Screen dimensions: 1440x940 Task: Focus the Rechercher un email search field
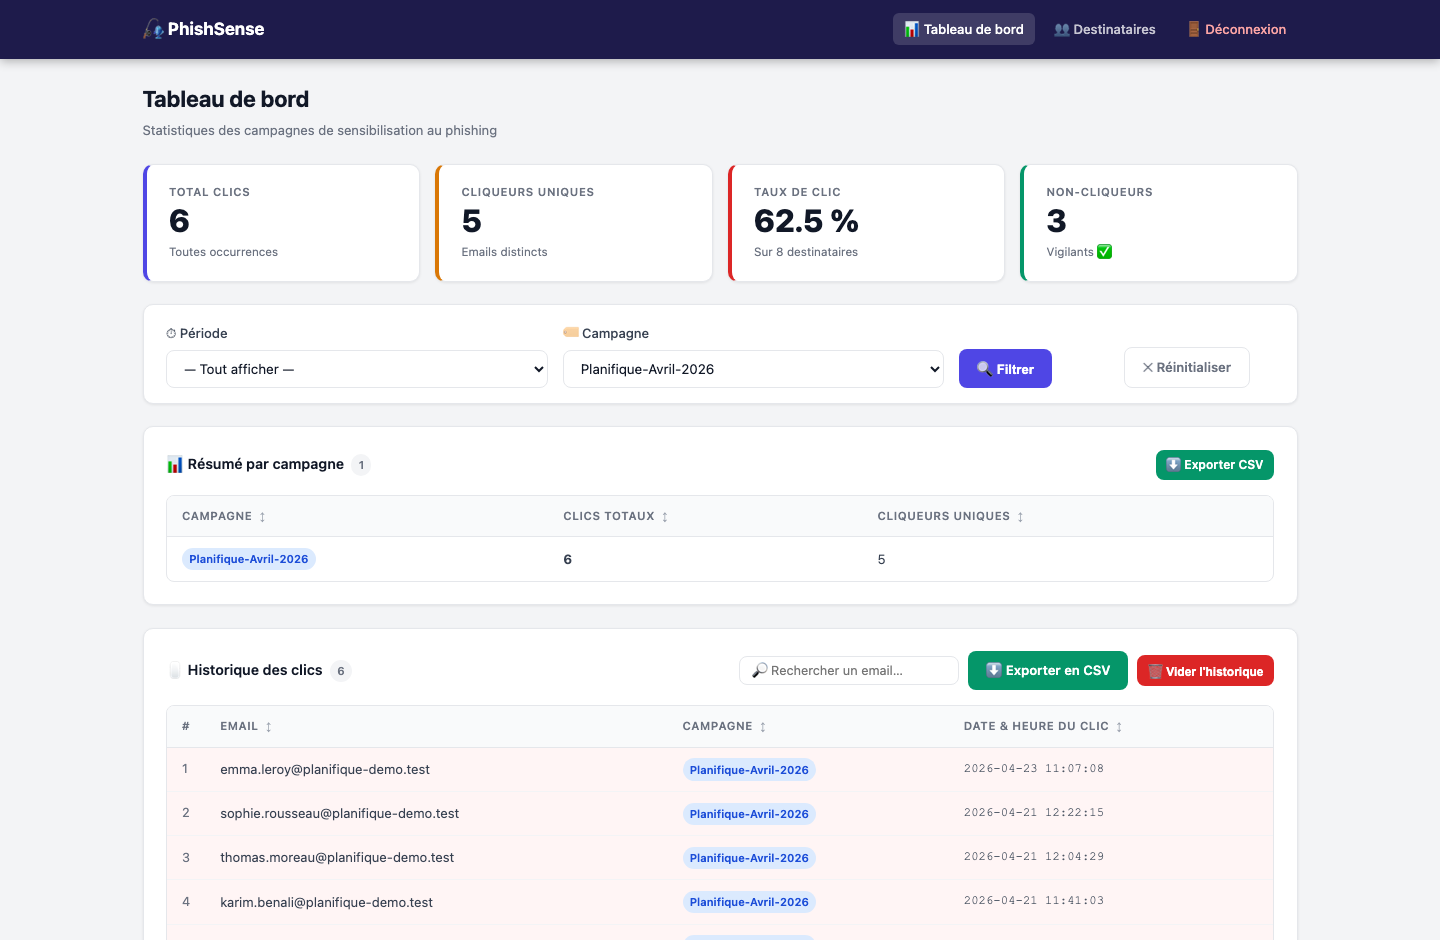coord(849,670)
